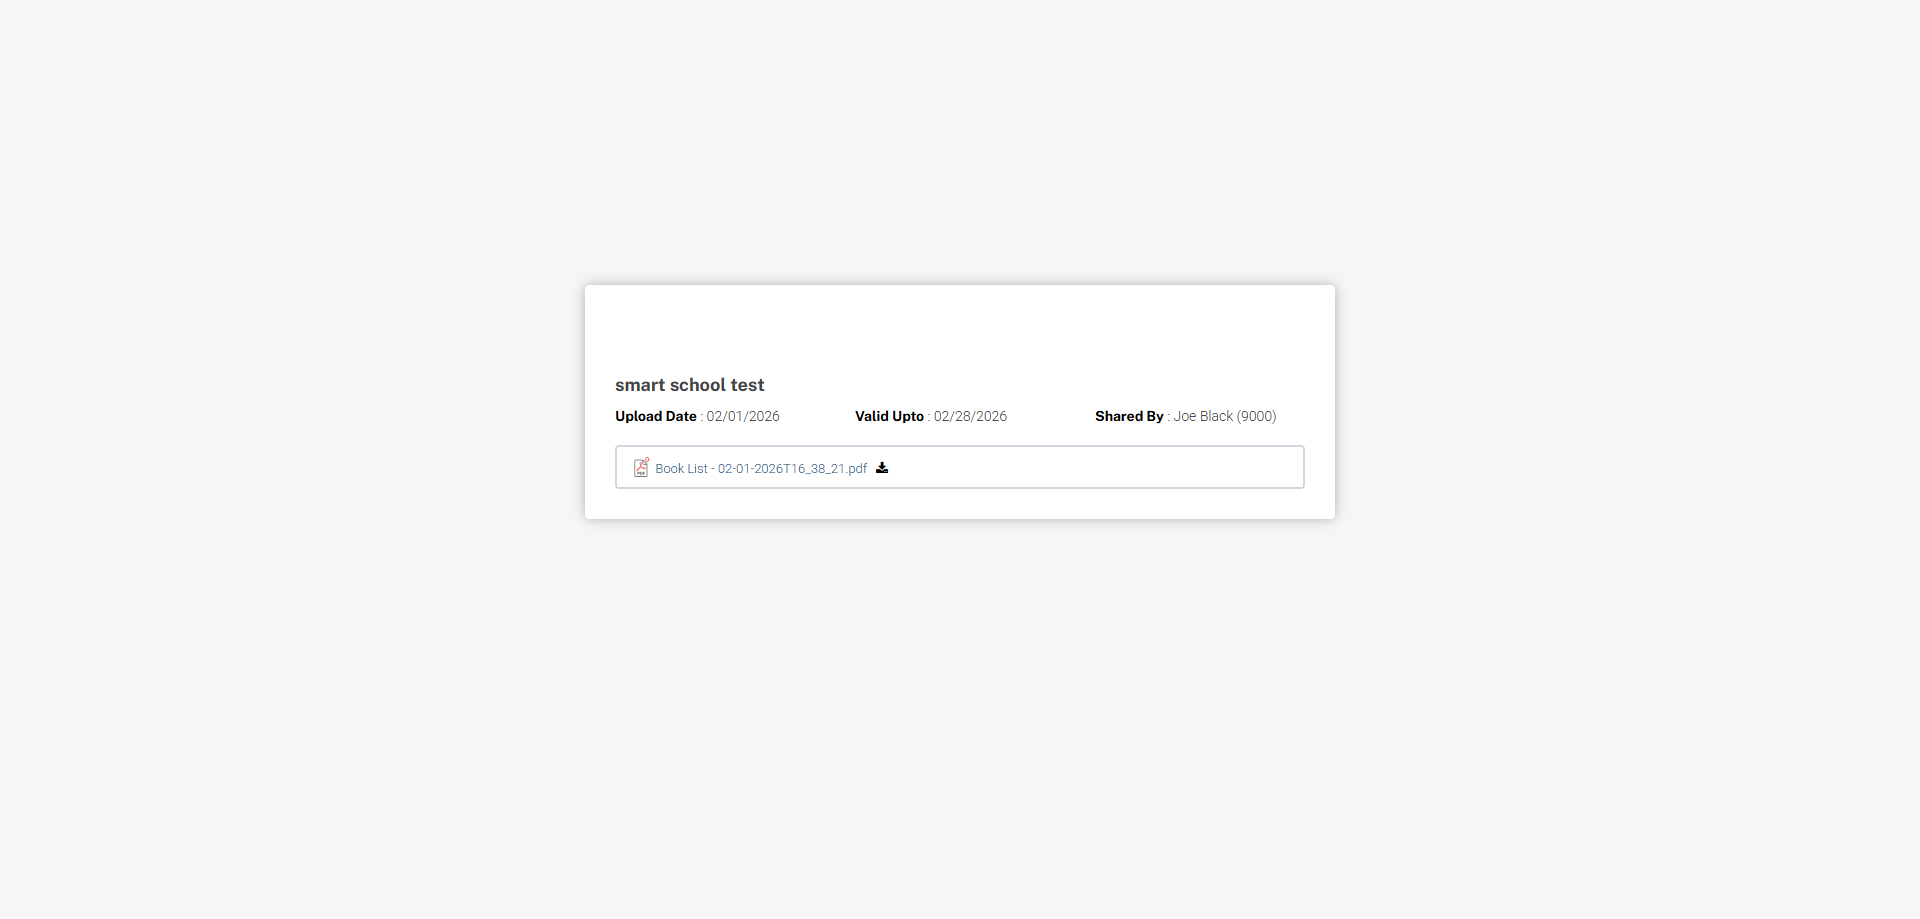
Task: Click the year '2026' in Upload Date
Action: point(764,416)
